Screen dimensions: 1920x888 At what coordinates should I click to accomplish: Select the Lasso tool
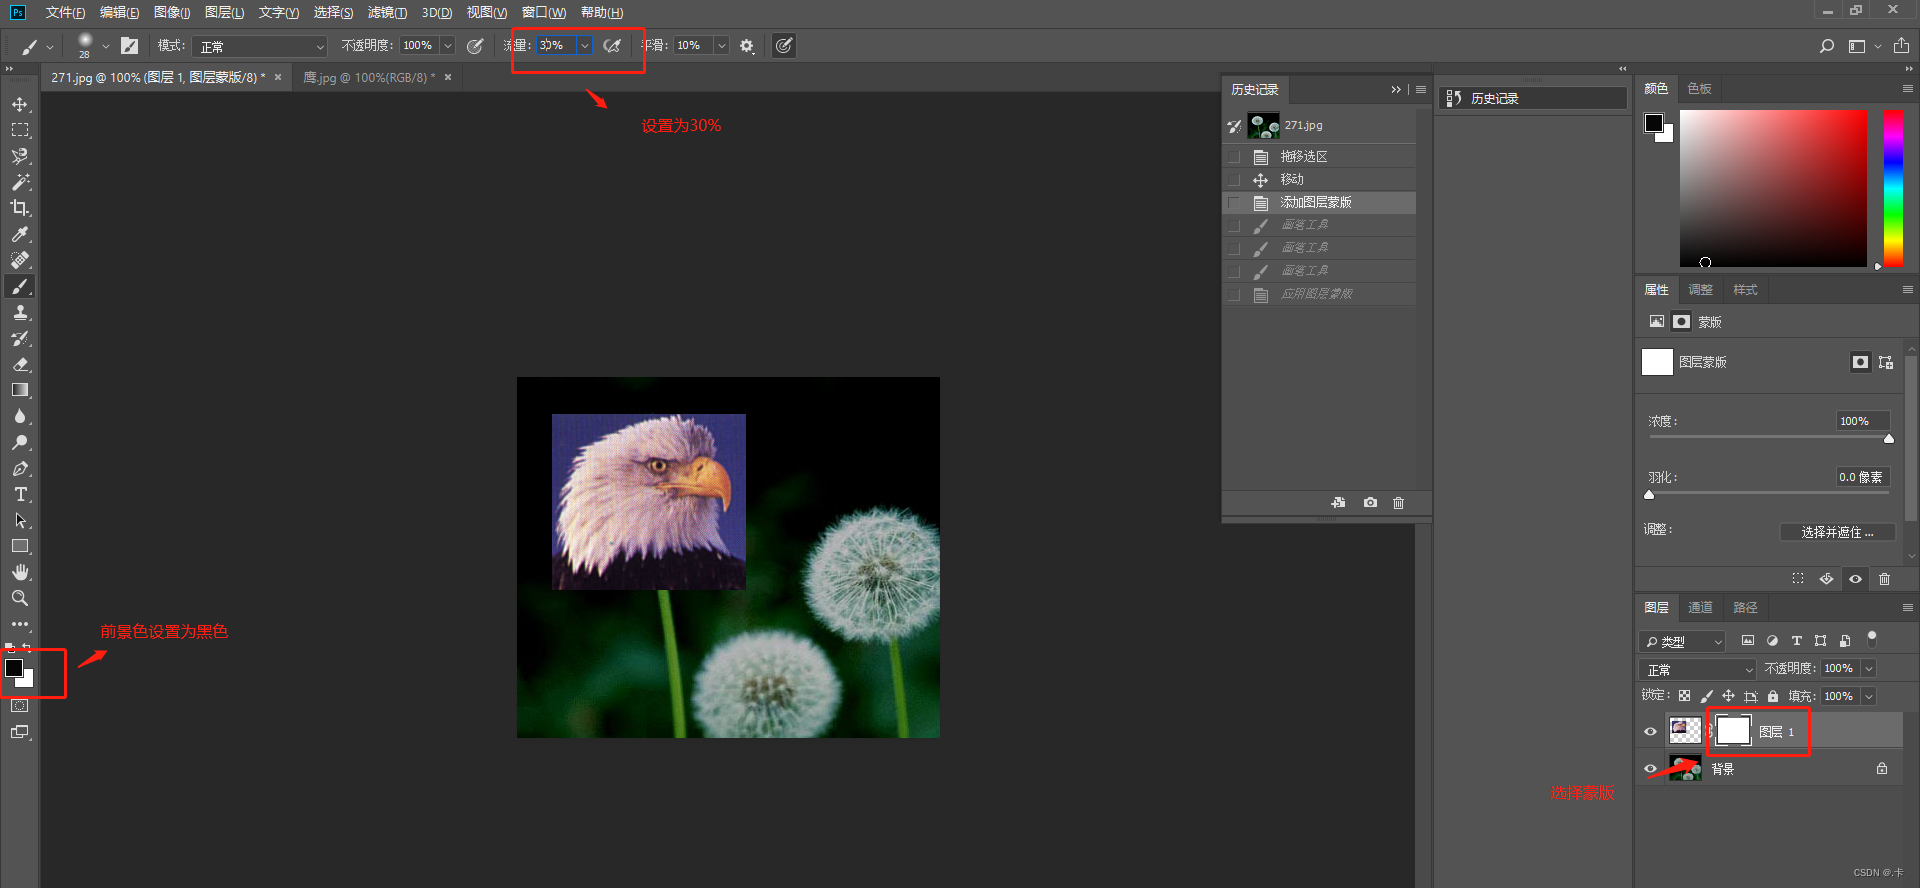[20, 157]
